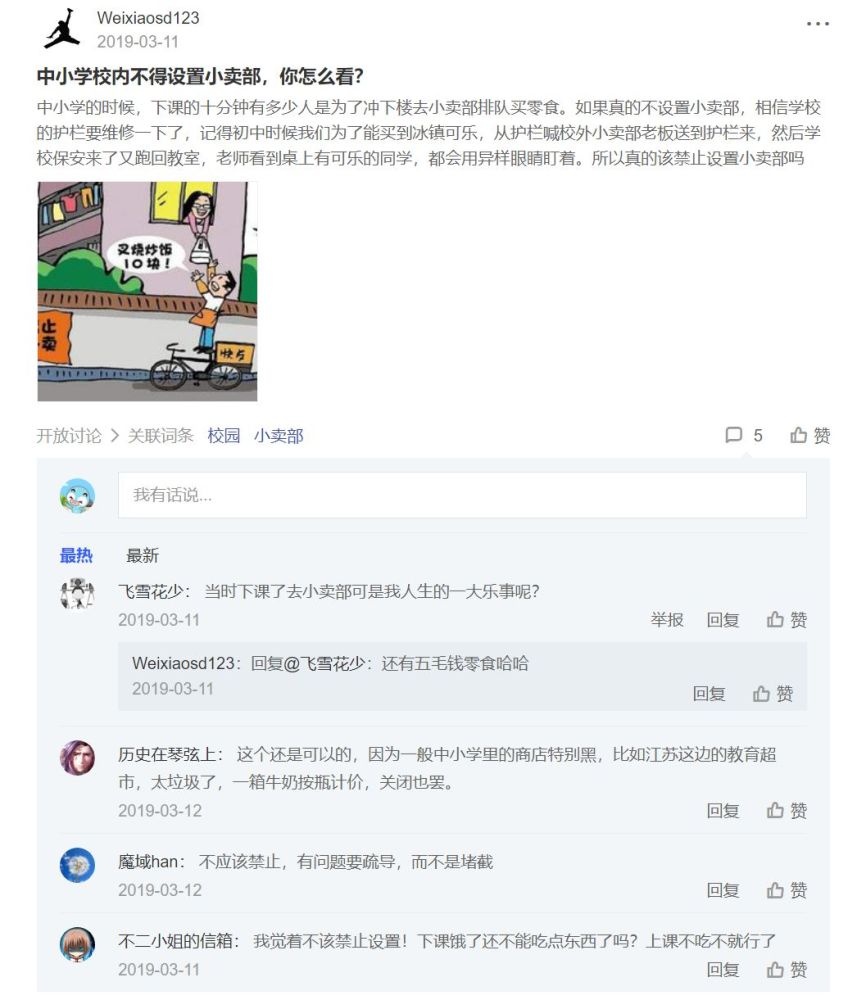Like 飞雪花少's comment

pos(786,619)
